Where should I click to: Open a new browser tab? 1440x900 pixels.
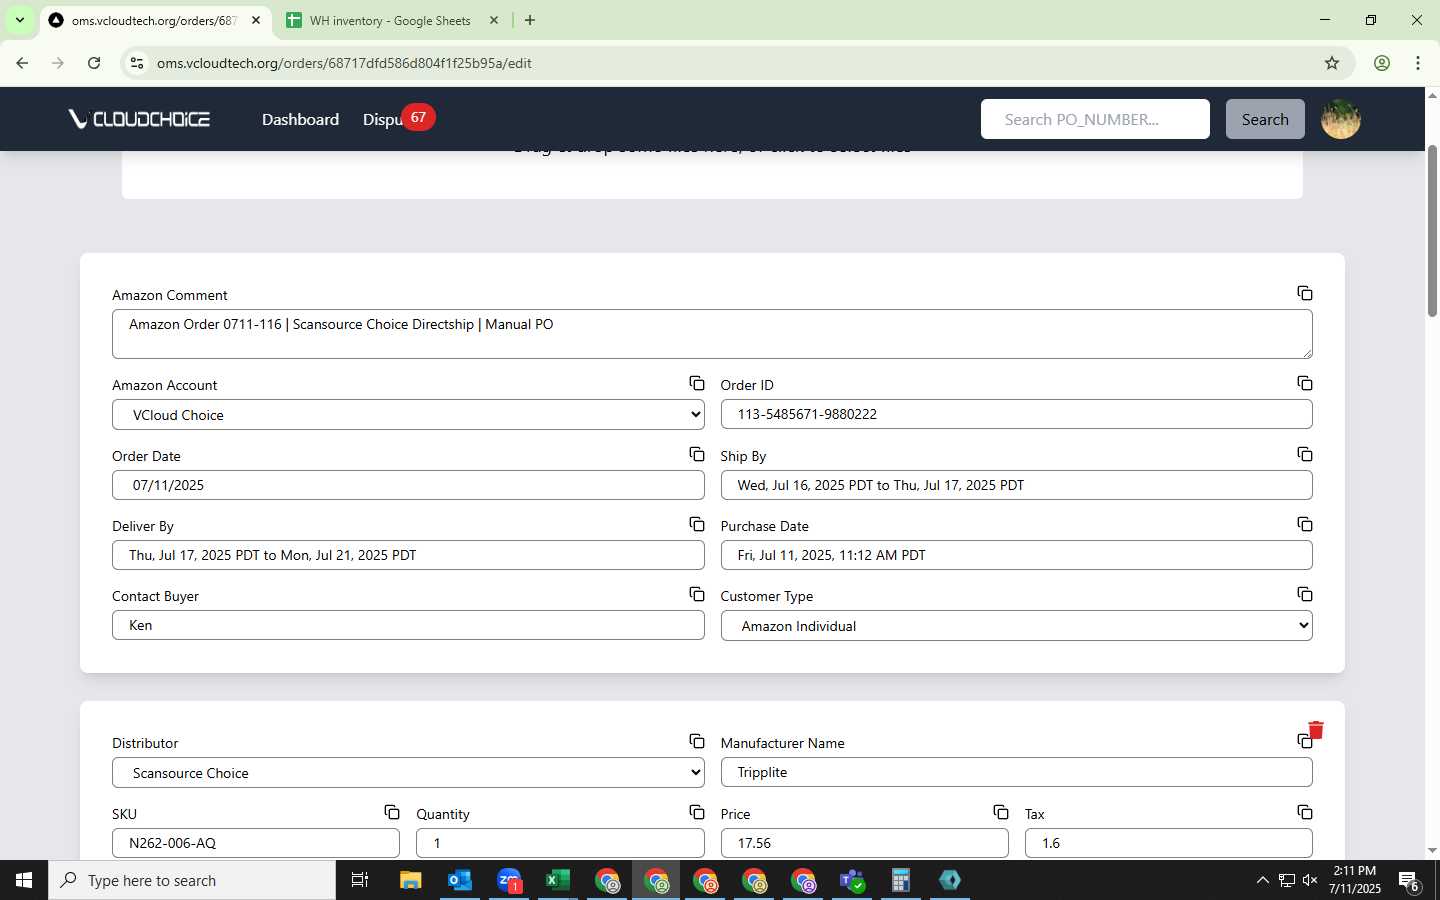point(530,20)
